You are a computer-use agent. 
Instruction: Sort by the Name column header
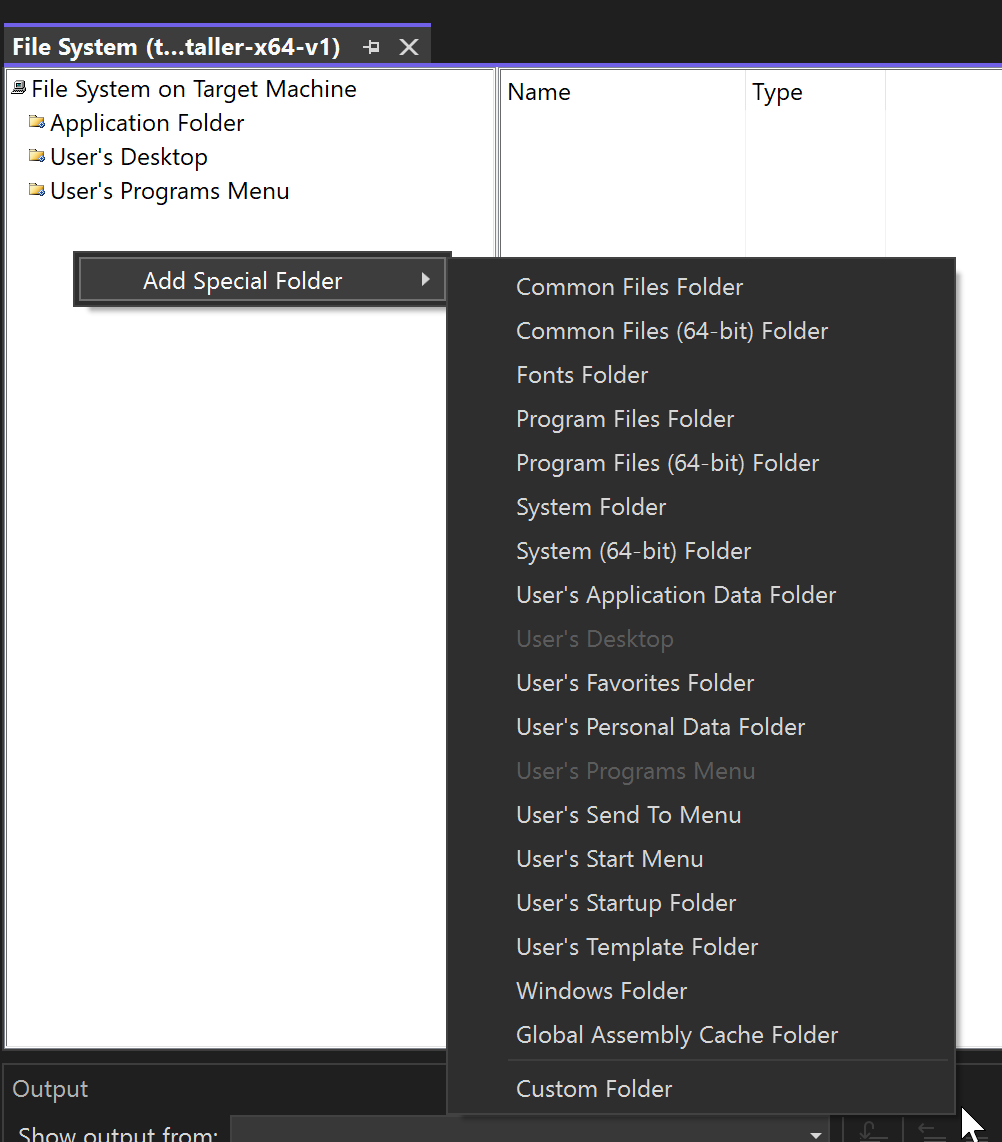(539, 92)
